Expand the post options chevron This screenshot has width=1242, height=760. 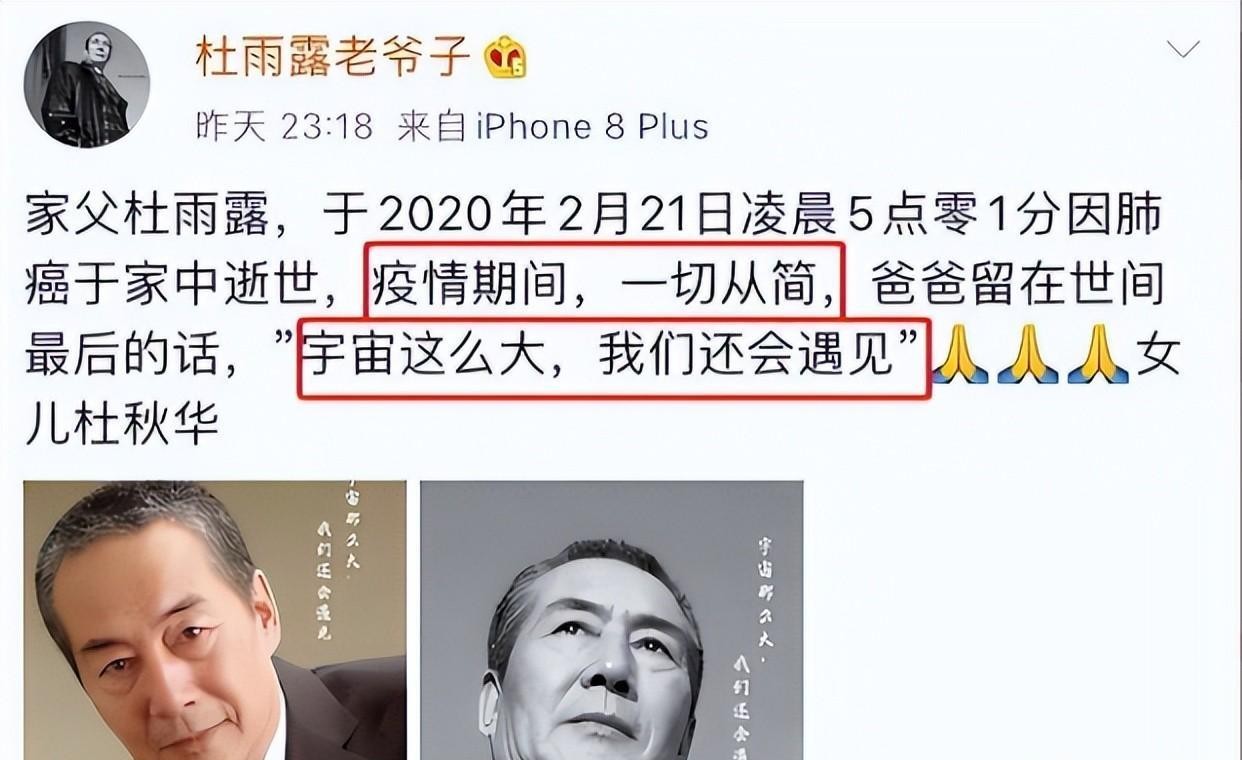point(1183,49)
